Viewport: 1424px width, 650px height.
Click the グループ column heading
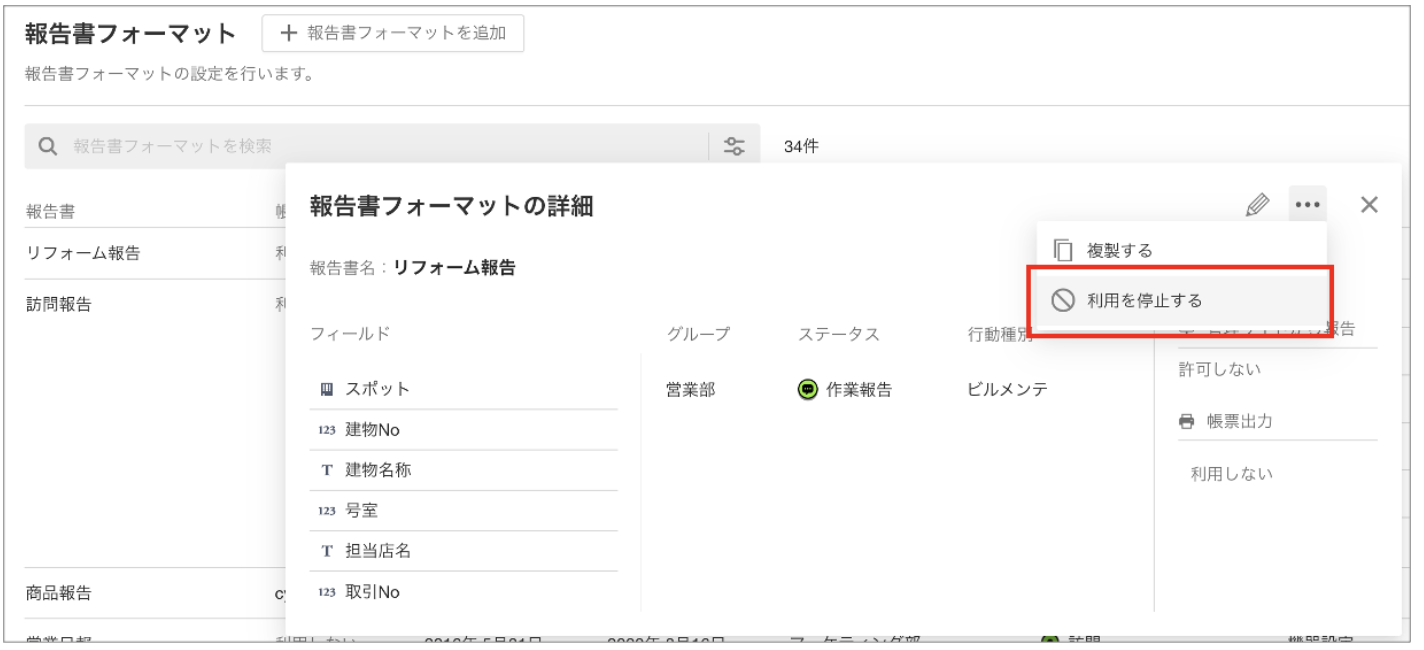tap(699, 334)
